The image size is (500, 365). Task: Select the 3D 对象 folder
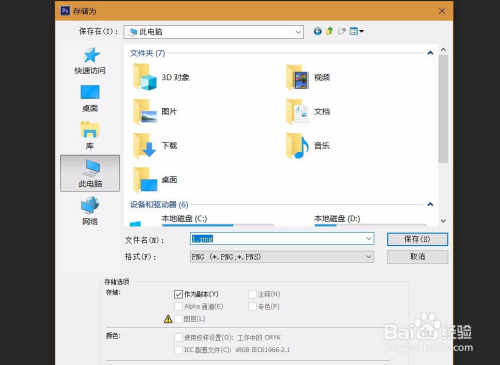(x=162, y=77)
